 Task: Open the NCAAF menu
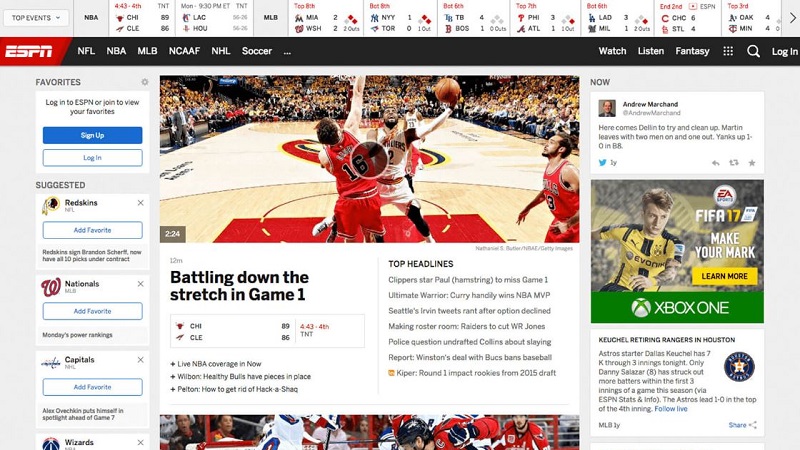tap(184, 51)
